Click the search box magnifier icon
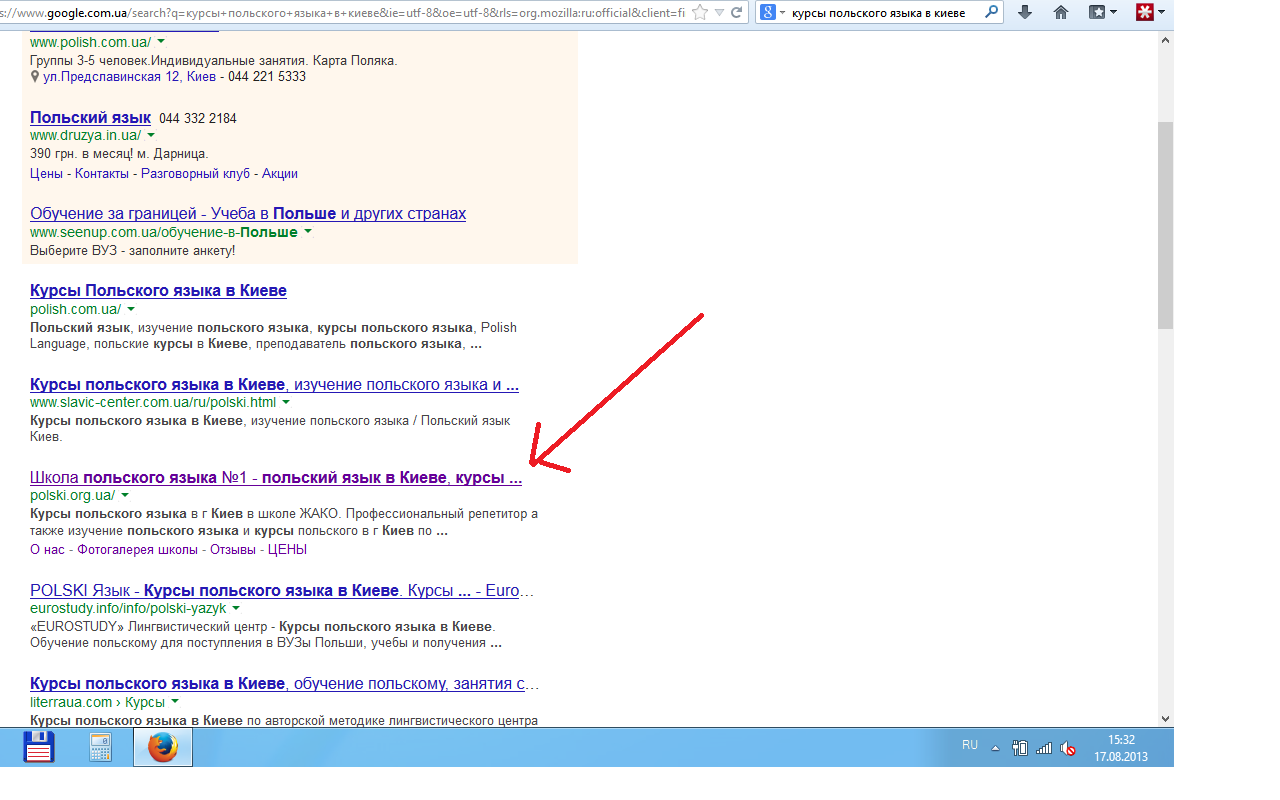The image size is (1280, 800). pyautogui.click(x=991, y=13)
